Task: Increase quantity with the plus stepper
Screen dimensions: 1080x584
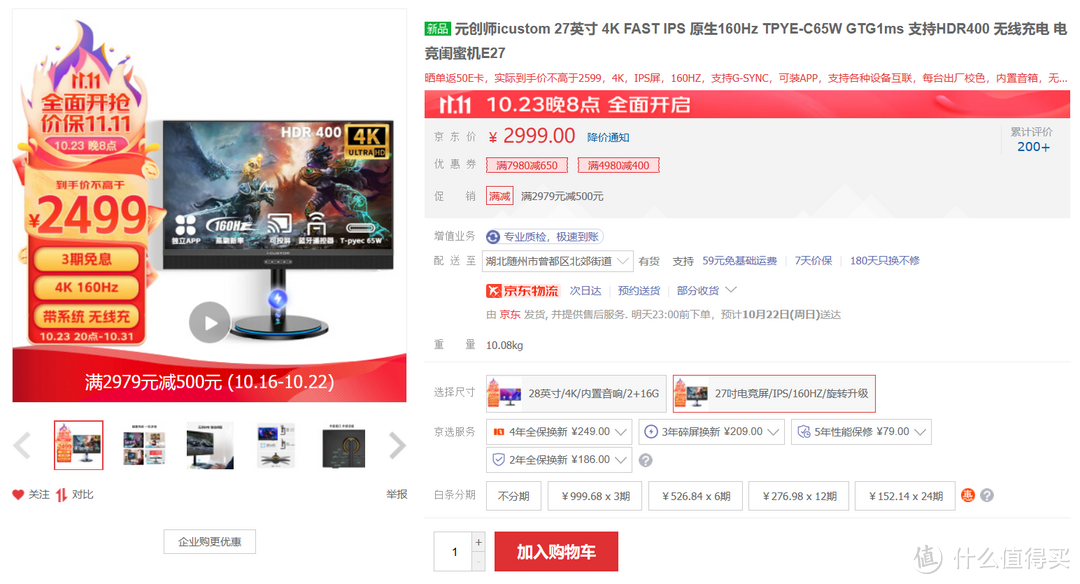Action: coord(479,542)
